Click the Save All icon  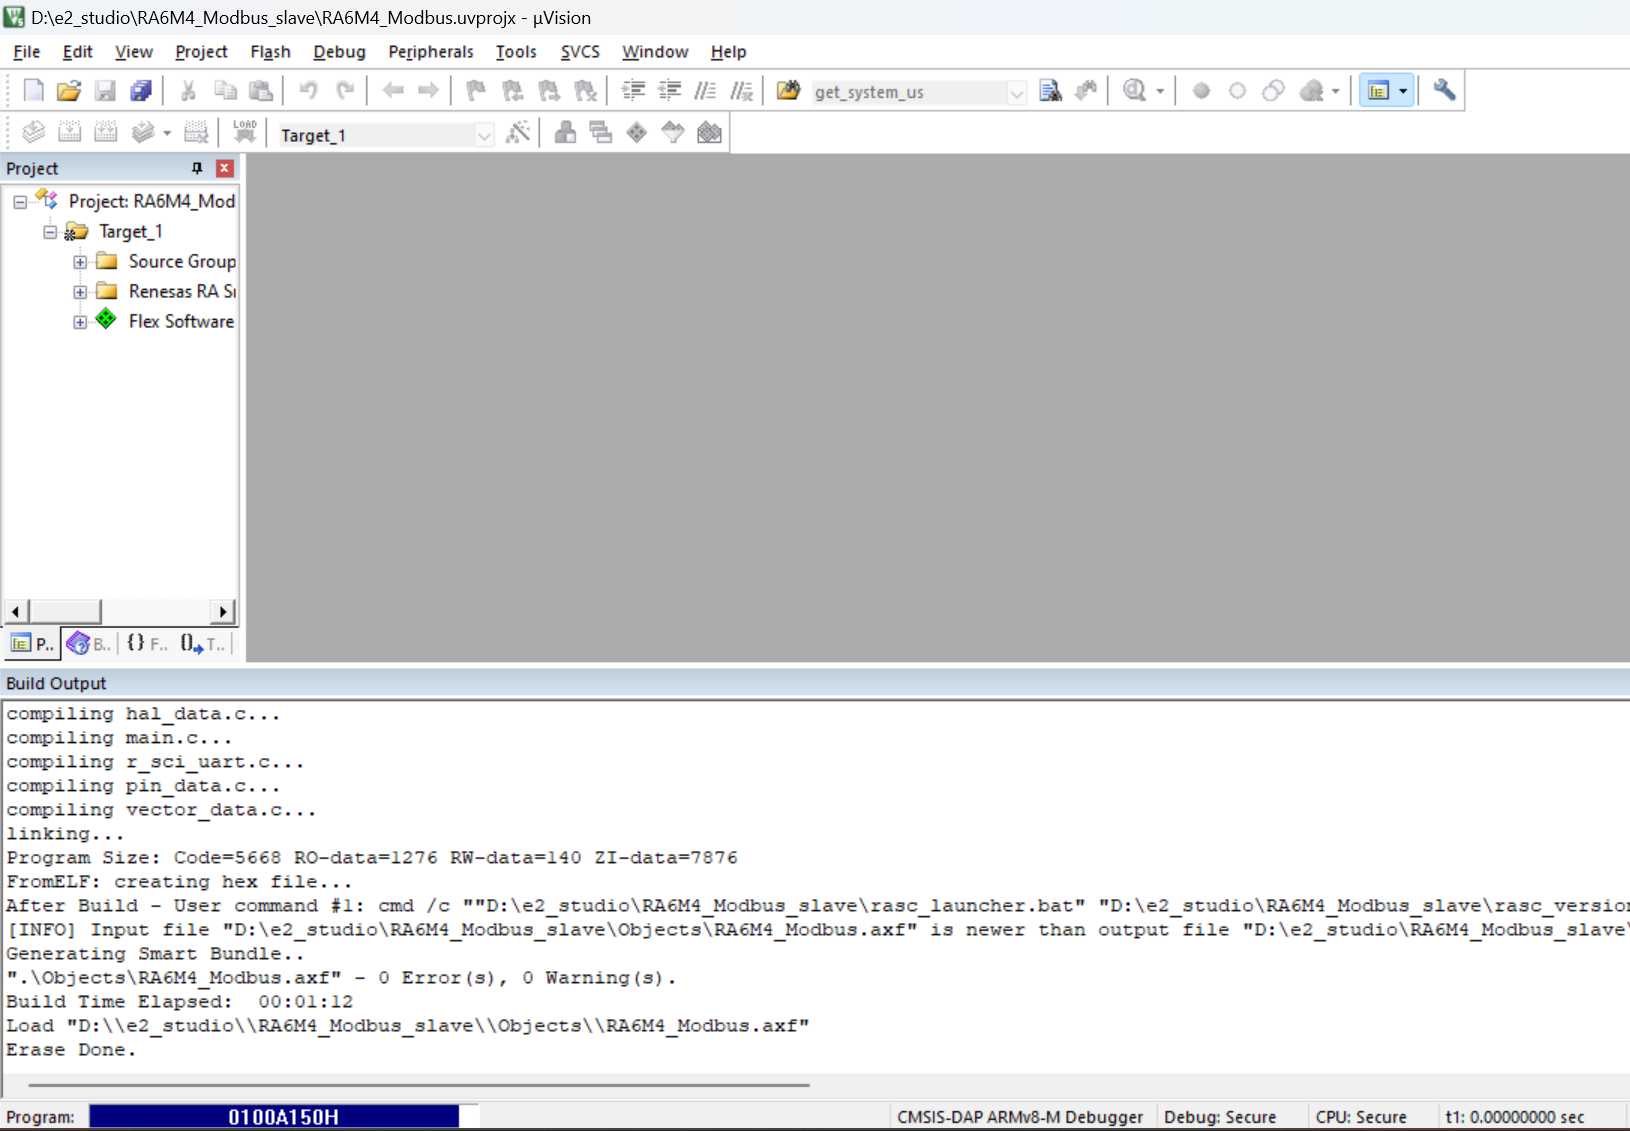point(141,91)
